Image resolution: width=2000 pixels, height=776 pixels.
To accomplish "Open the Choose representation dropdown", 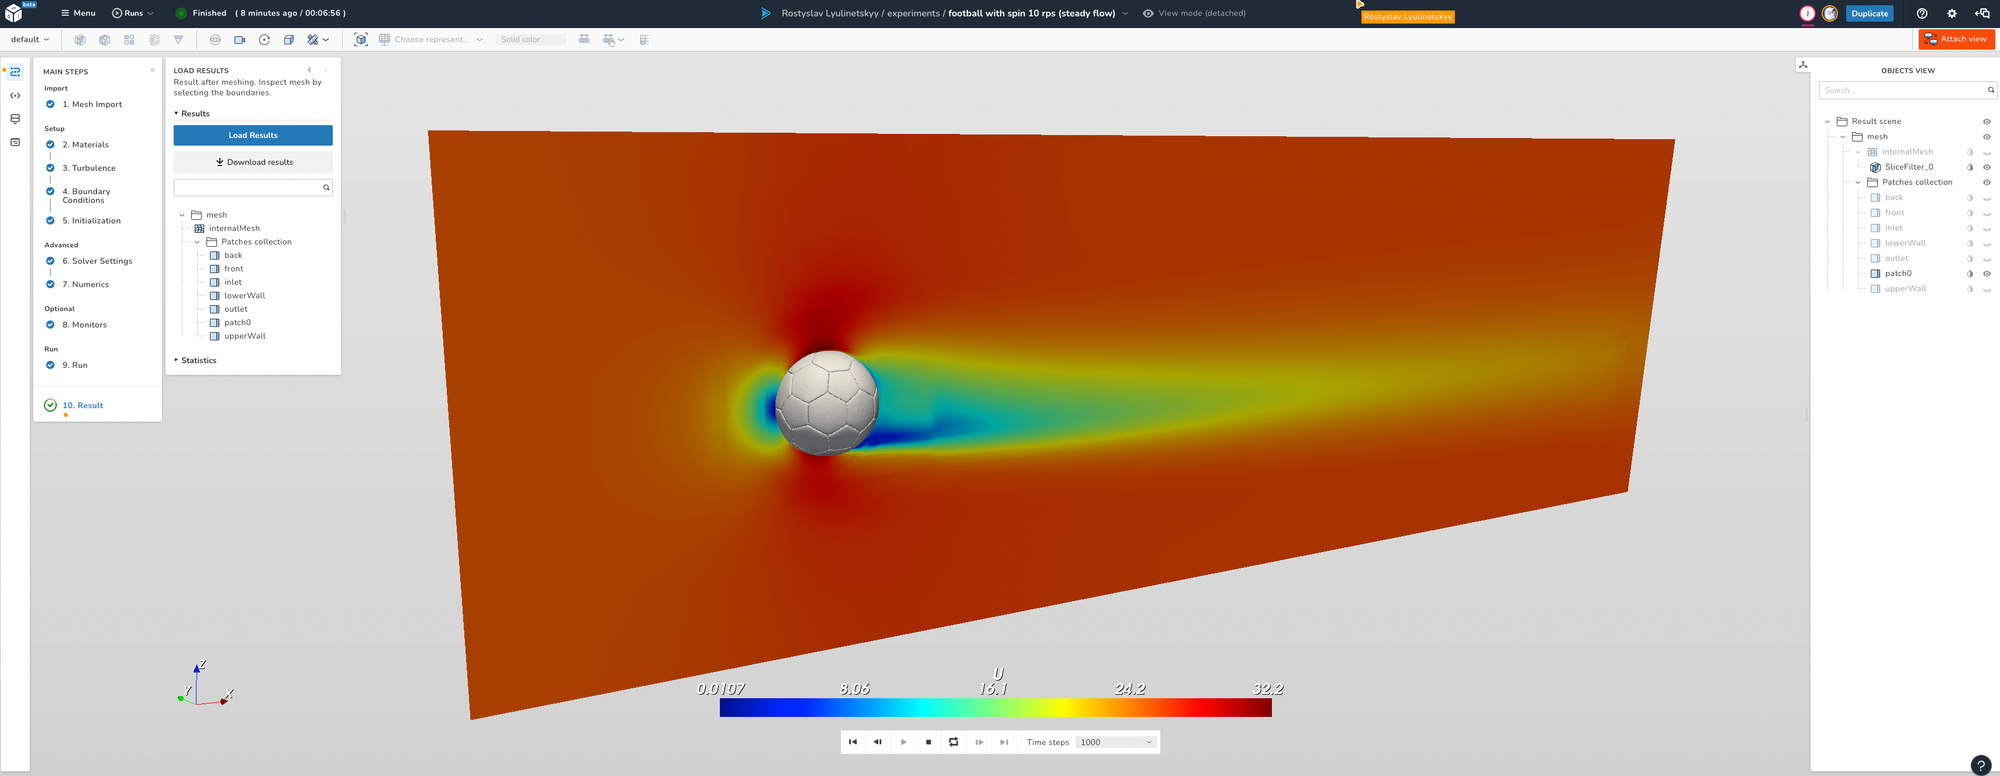I will tap(431, 40).
